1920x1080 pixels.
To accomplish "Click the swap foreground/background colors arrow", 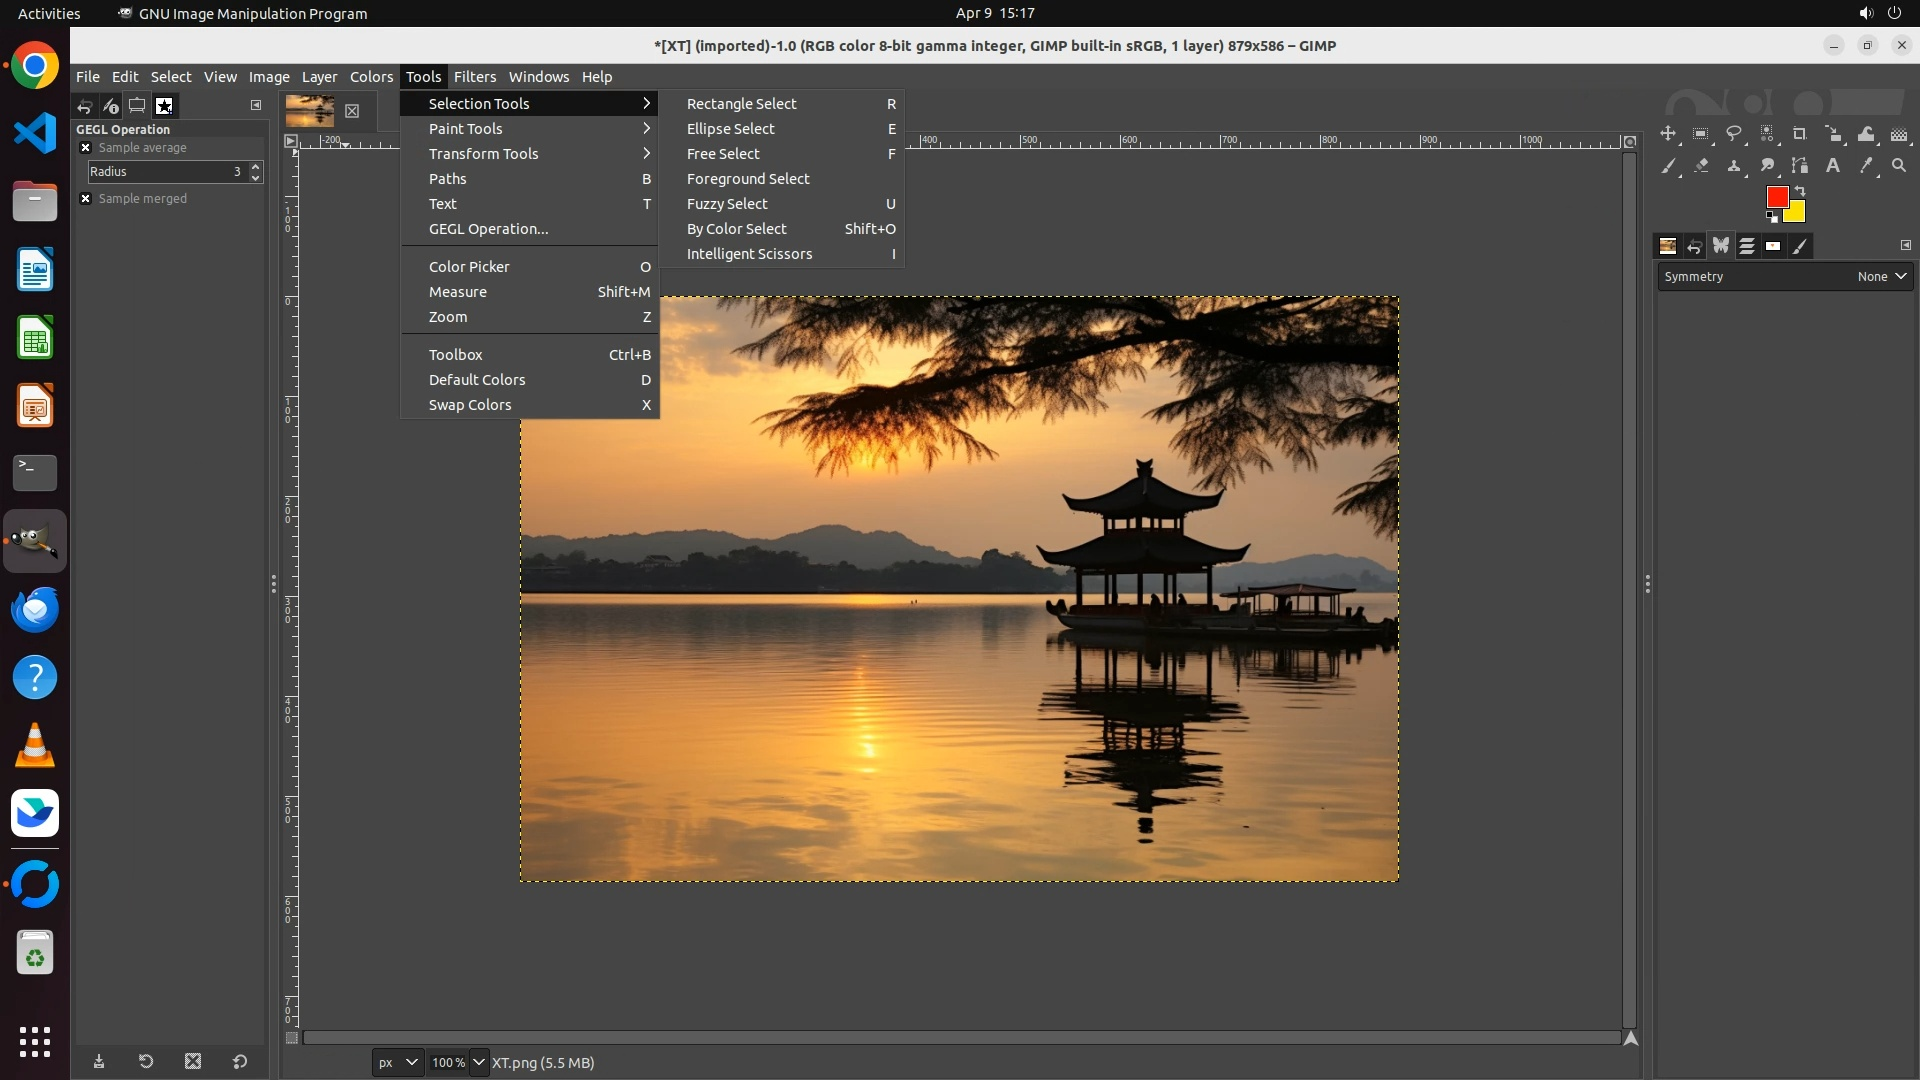I will [x=1800, y=190].
